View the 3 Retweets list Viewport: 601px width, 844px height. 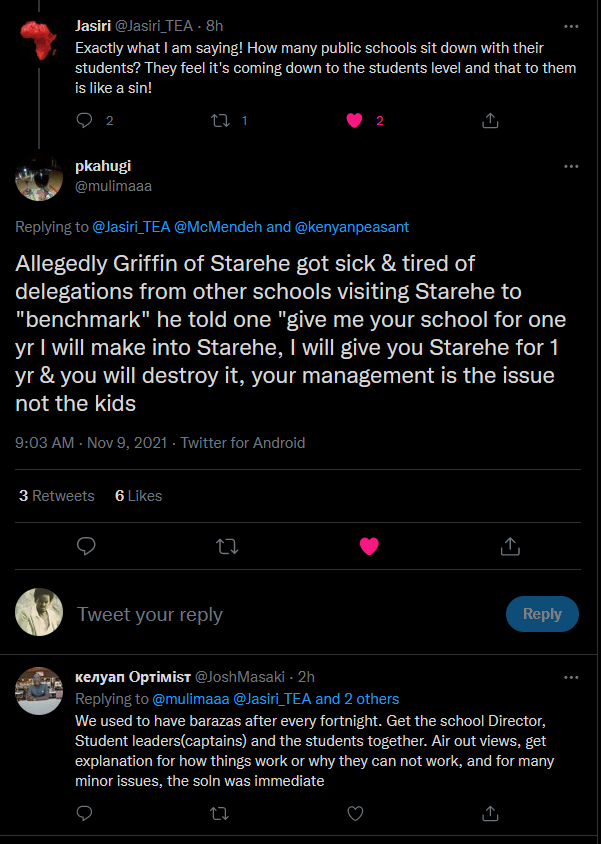[56, 496]
